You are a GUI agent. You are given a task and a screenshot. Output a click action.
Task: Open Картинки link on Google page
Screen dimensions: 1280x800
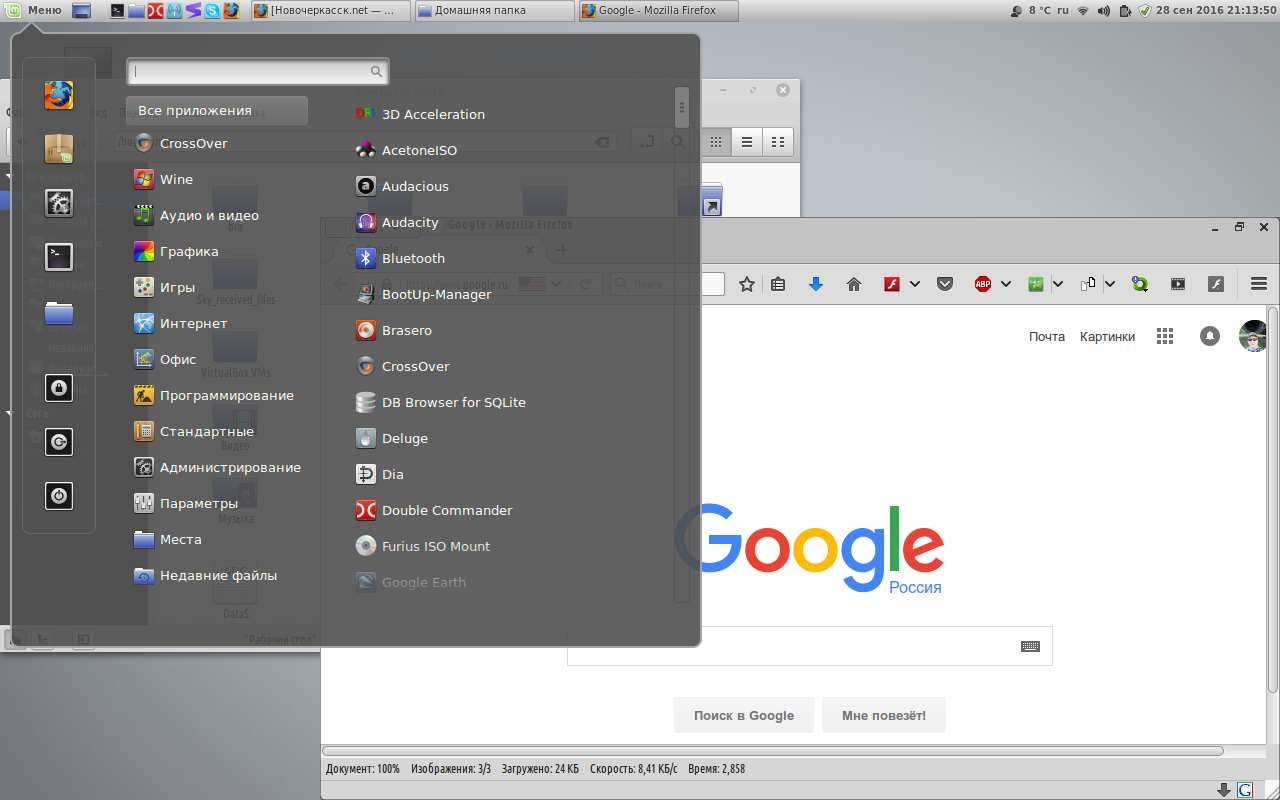click(1107, 337)
